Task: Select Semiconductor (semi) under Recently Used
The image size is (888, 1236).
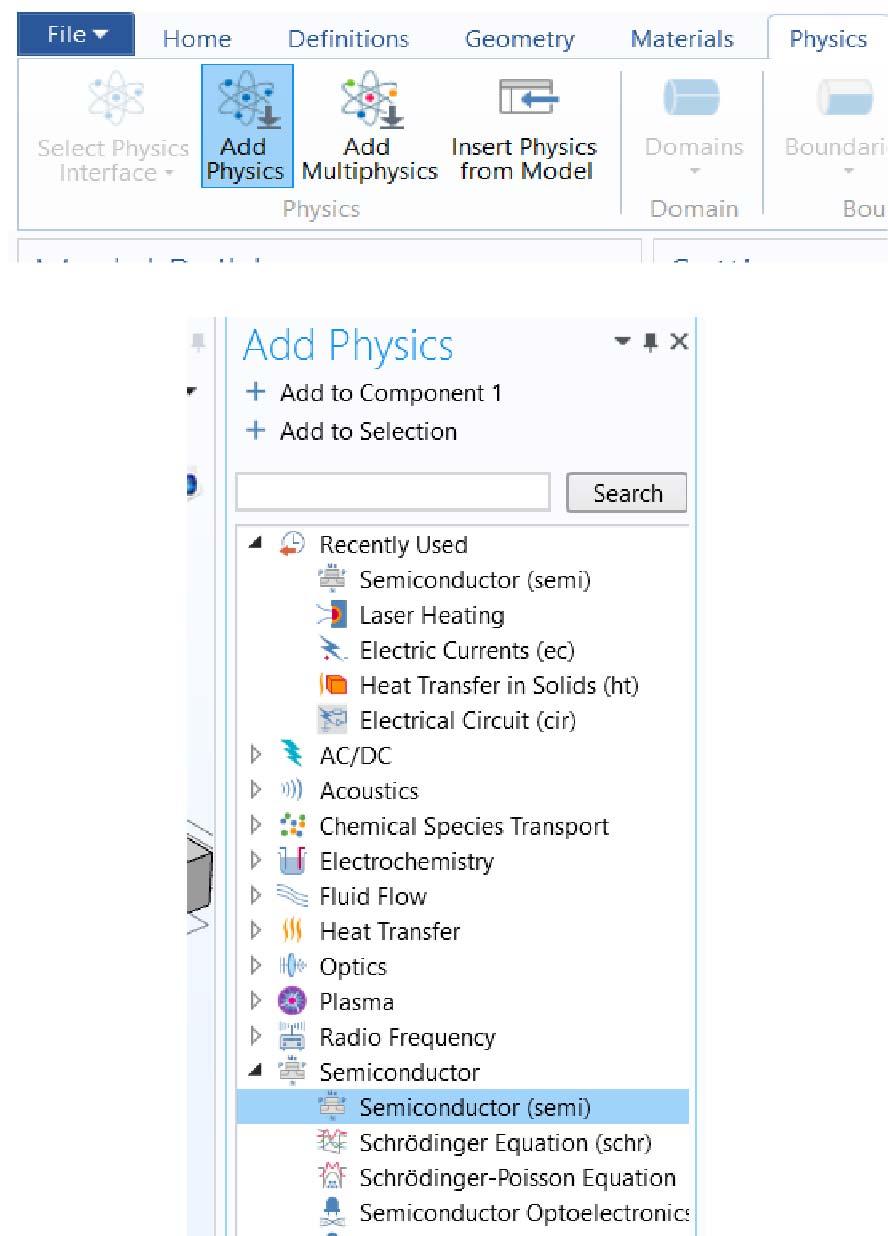Action: point(475,580)
